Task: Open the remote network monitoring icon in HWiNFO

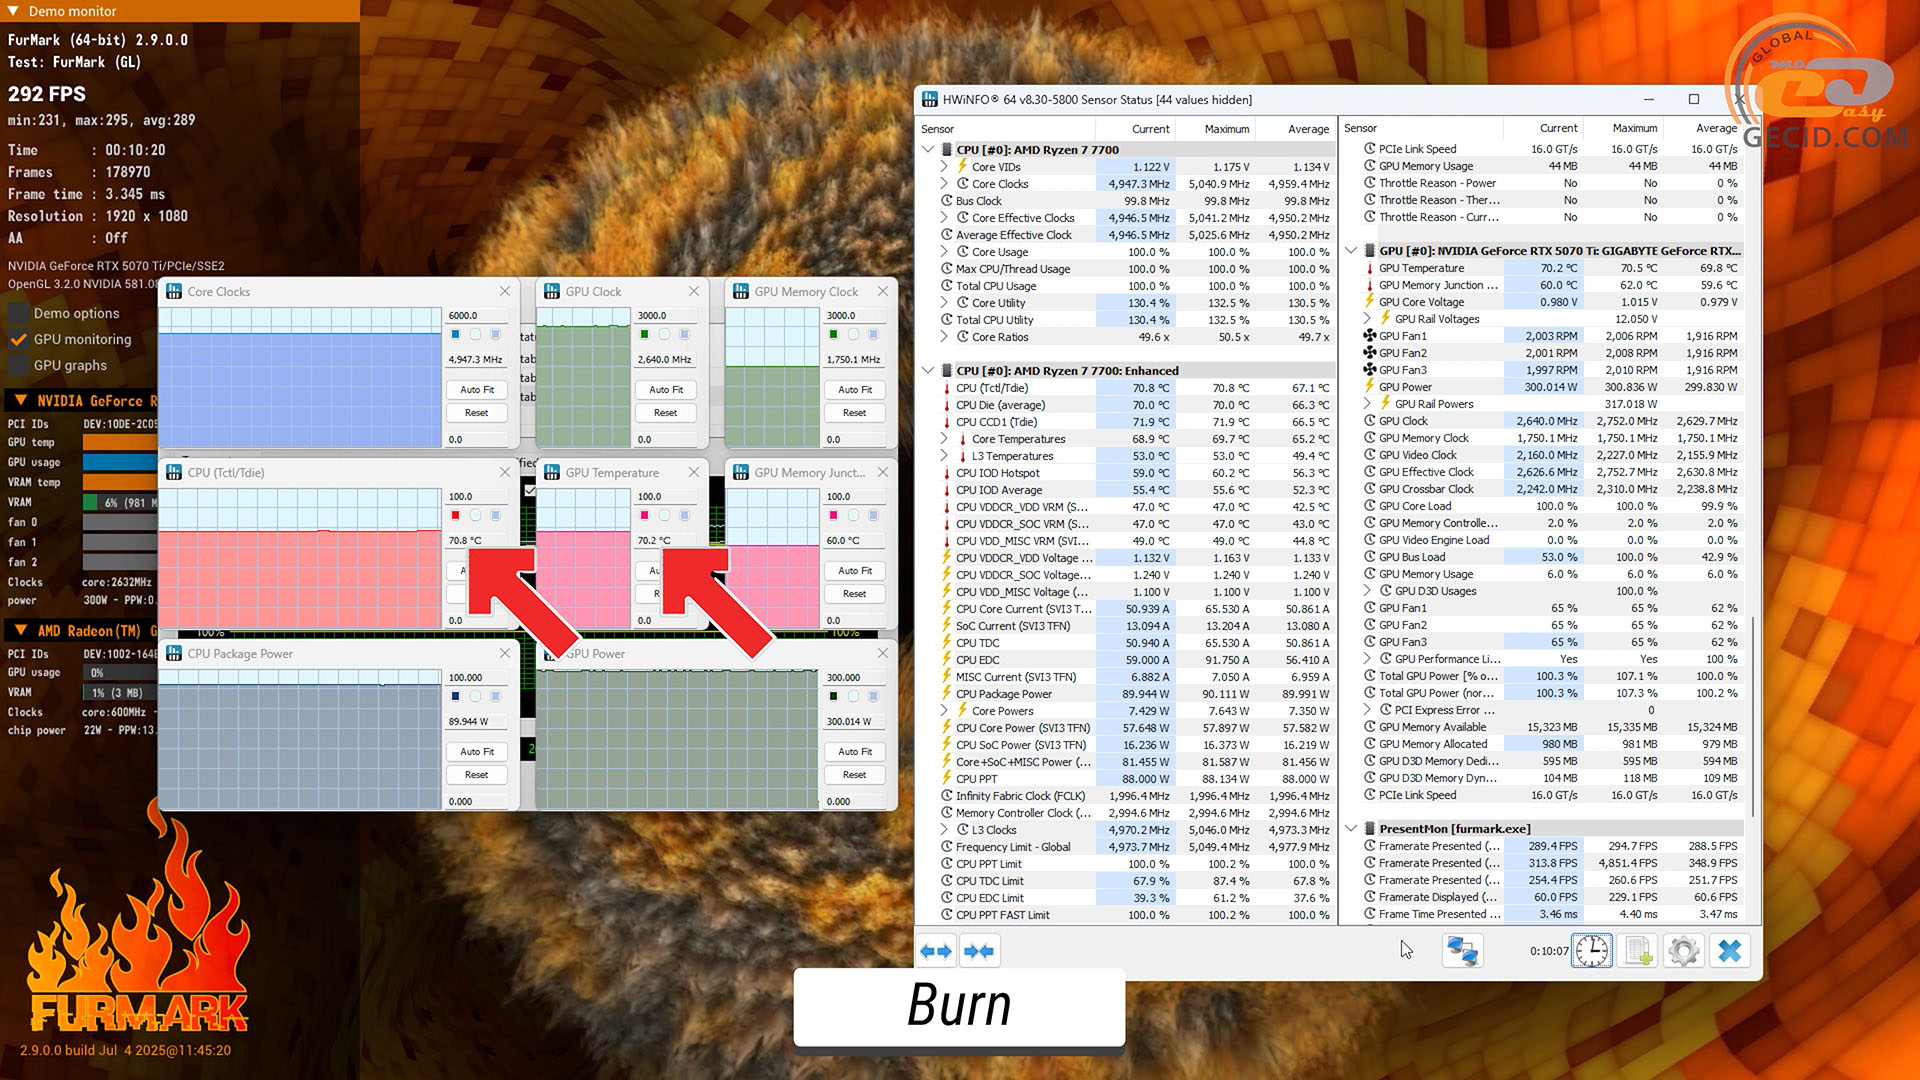Action: [x=1462, y=951]
